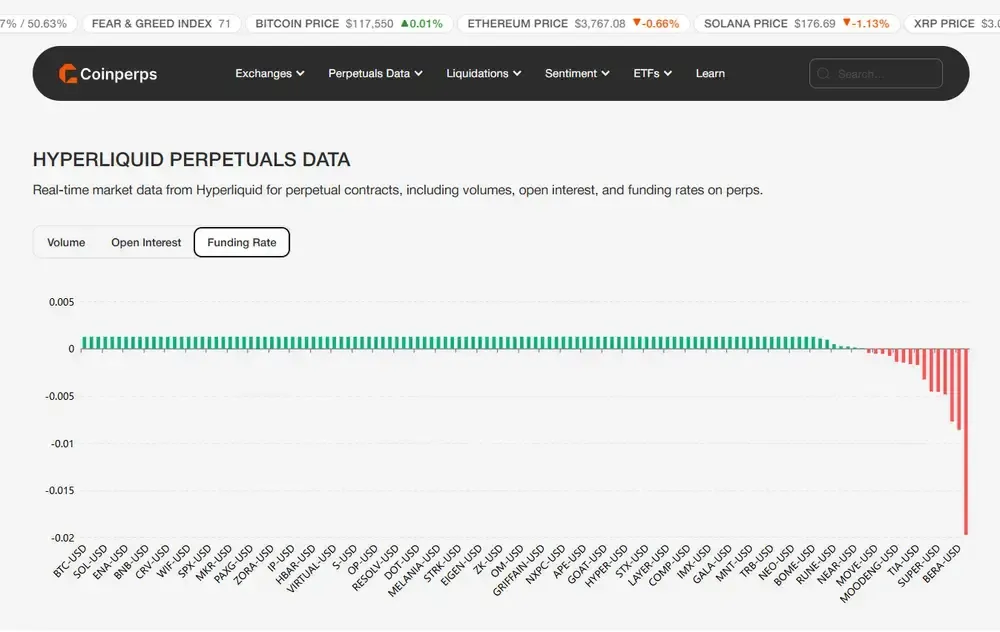This screenshot has width=1000, height=632.
Task: Click the 0.005 y-axis value
Action: pos(62,302)
